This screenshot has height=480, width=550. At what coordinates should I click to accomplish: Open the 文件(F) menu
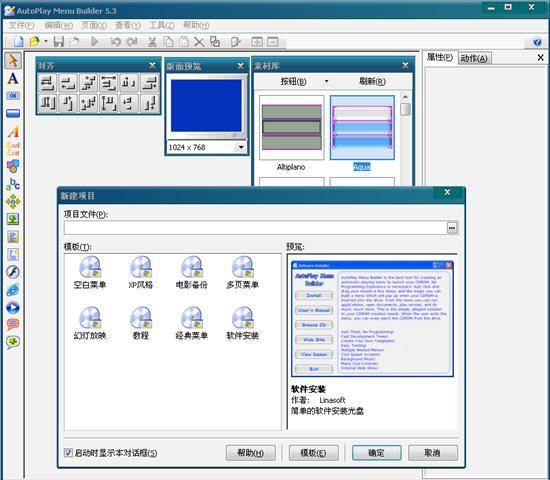[21, 25]
